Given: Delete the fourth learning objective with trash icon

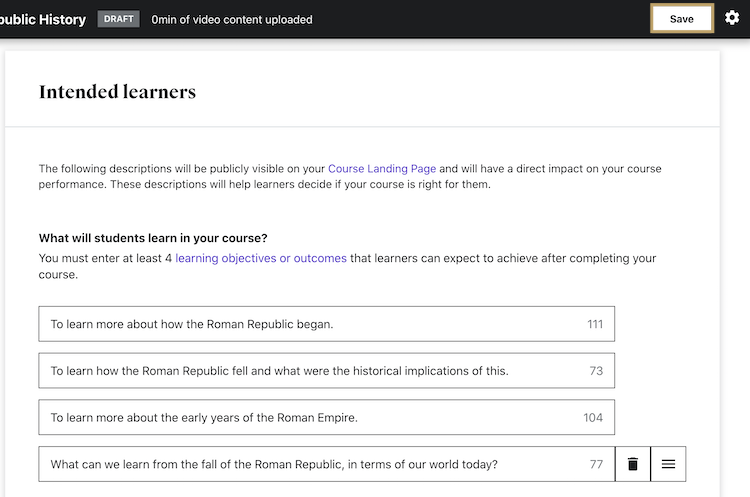Looking at the screenshot, I should (x=632, y=464).
